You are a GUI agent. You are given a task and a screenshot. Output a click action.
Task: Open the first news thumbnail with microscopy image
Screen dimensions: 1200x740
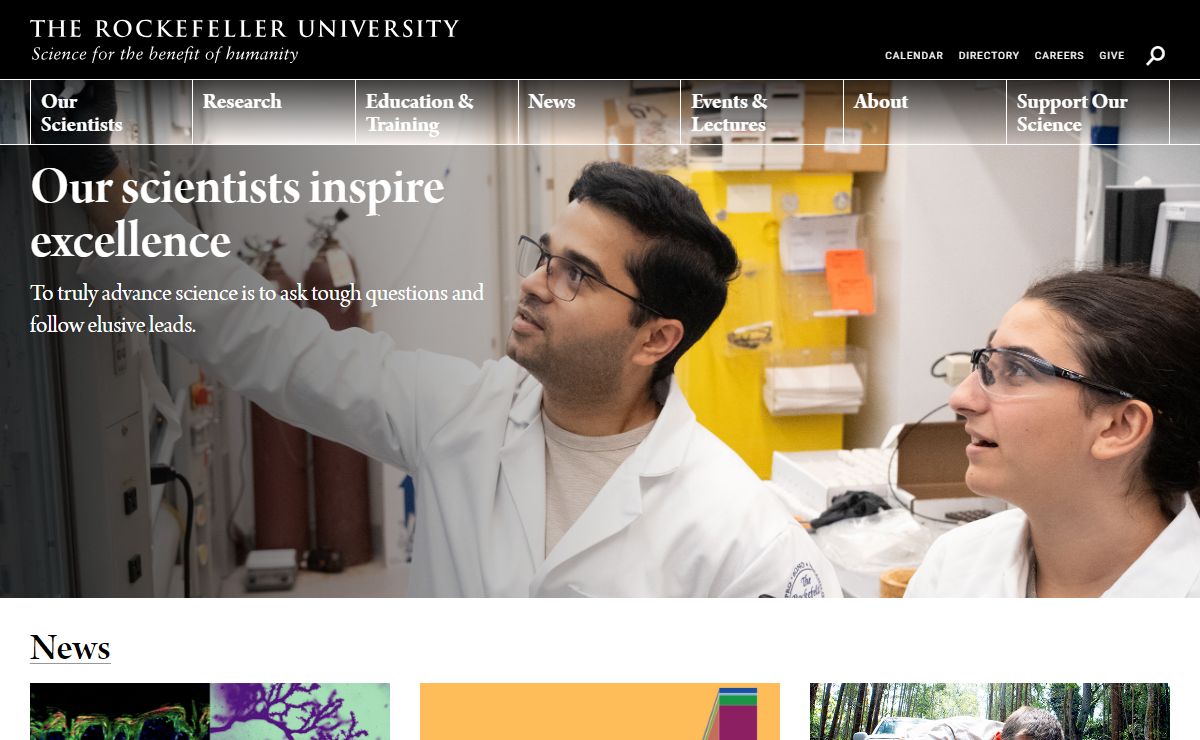click(x=210, y=711)
